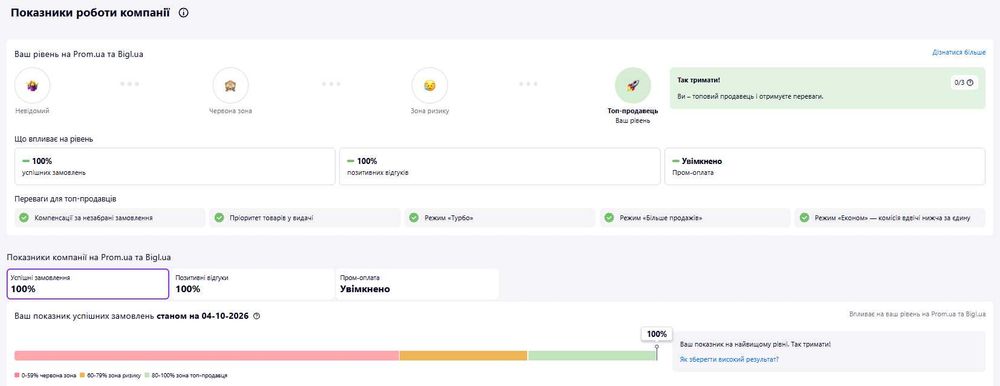Image resolution: width=1000 pixels, height=386 pixels.
Task: Click the red zone segment of progress bar
Action: coord(207,355)
